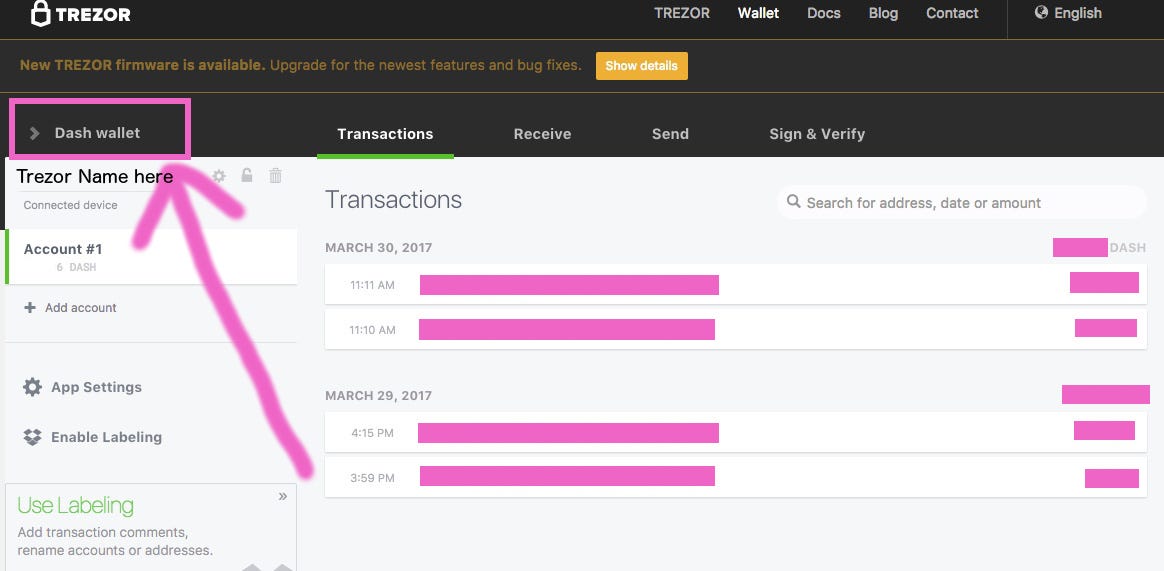Open the Receive tab
The width and height of the screenshot is (1164, 571).
[543, 134]
